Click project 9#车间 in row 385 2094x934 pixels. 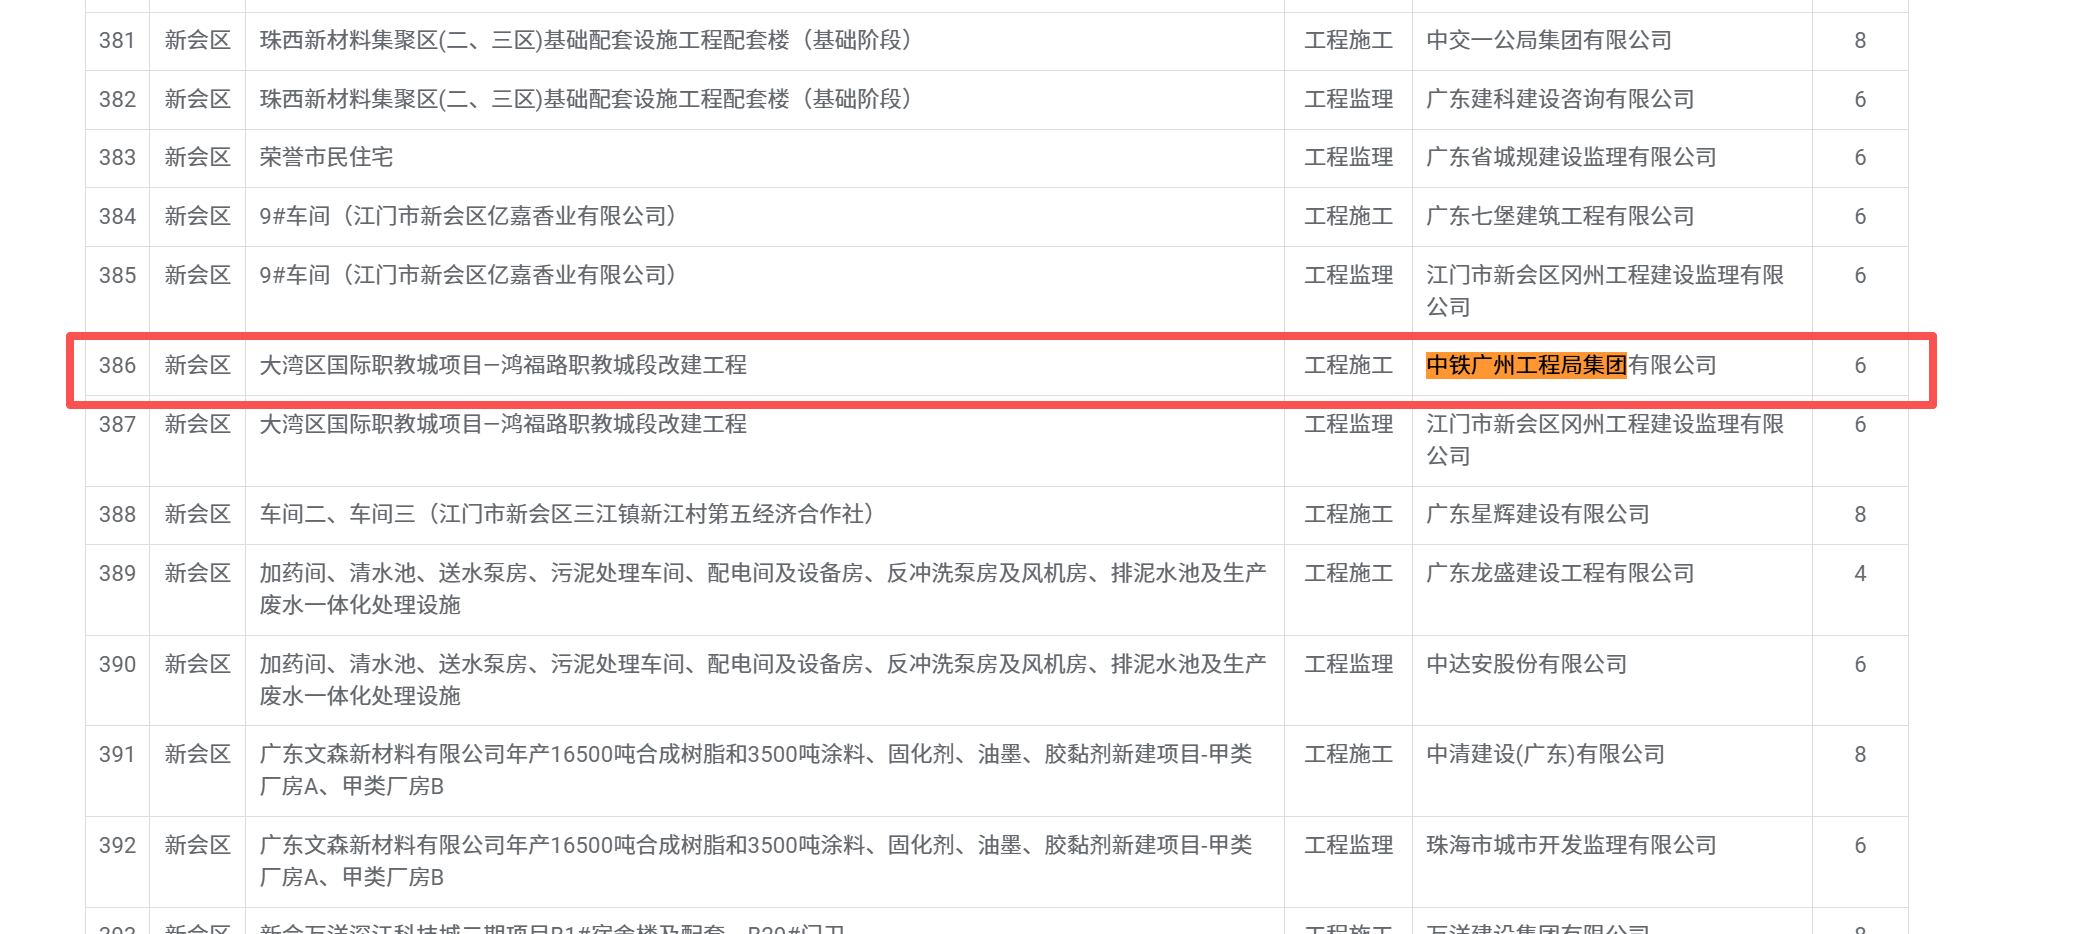click(x=468, y=276)
